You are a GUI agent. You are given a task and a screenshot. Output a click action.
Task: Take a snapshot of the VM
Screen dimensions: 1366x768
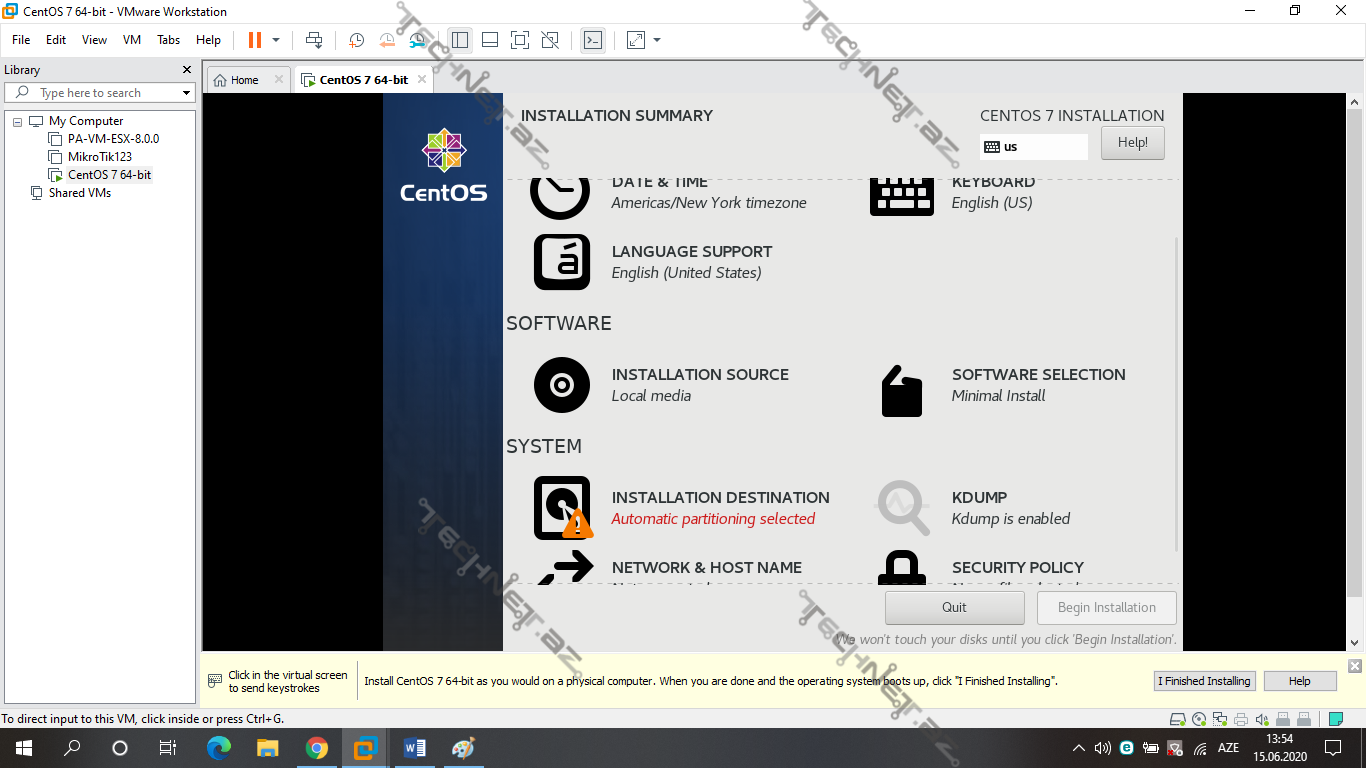coord(356,40)
